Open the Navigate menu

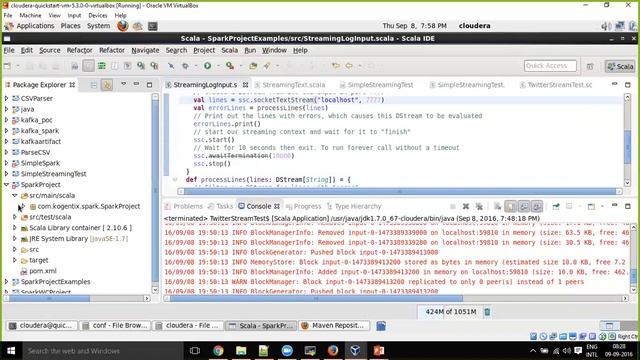(x=145, y=50)
